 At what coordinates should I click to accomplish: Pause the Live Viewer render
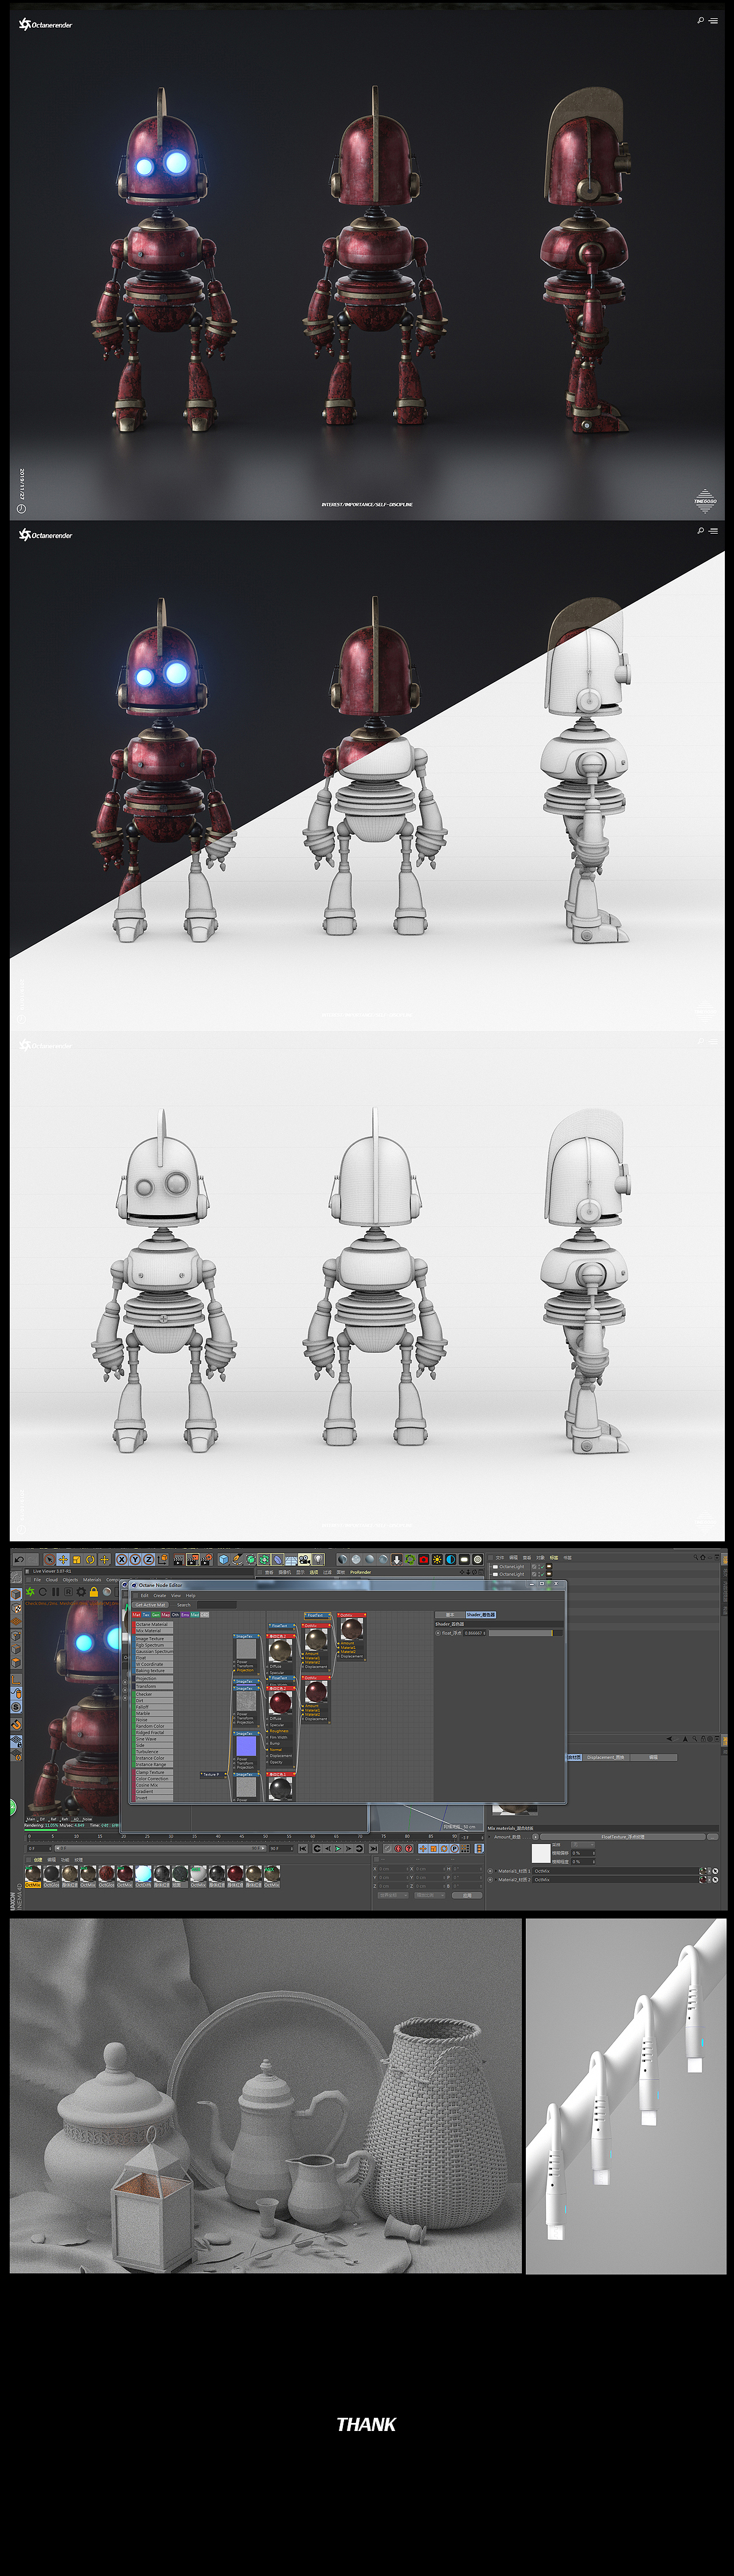55,1592
